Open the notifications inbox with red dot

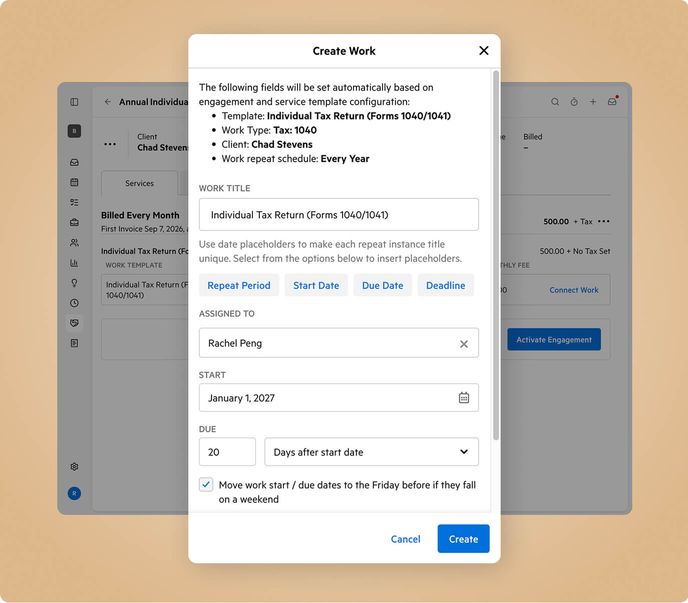click(612, 101)
